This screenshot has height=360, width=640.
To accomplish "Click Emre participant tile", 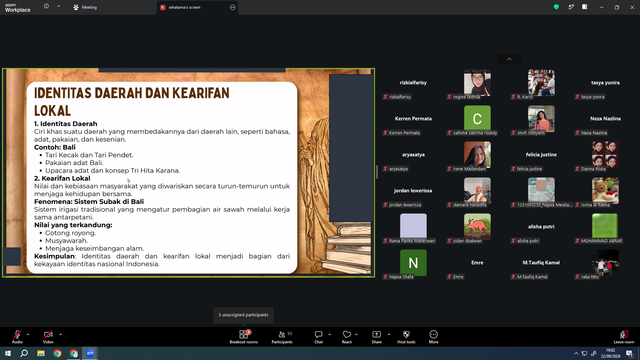I will [x=477, y=262].
